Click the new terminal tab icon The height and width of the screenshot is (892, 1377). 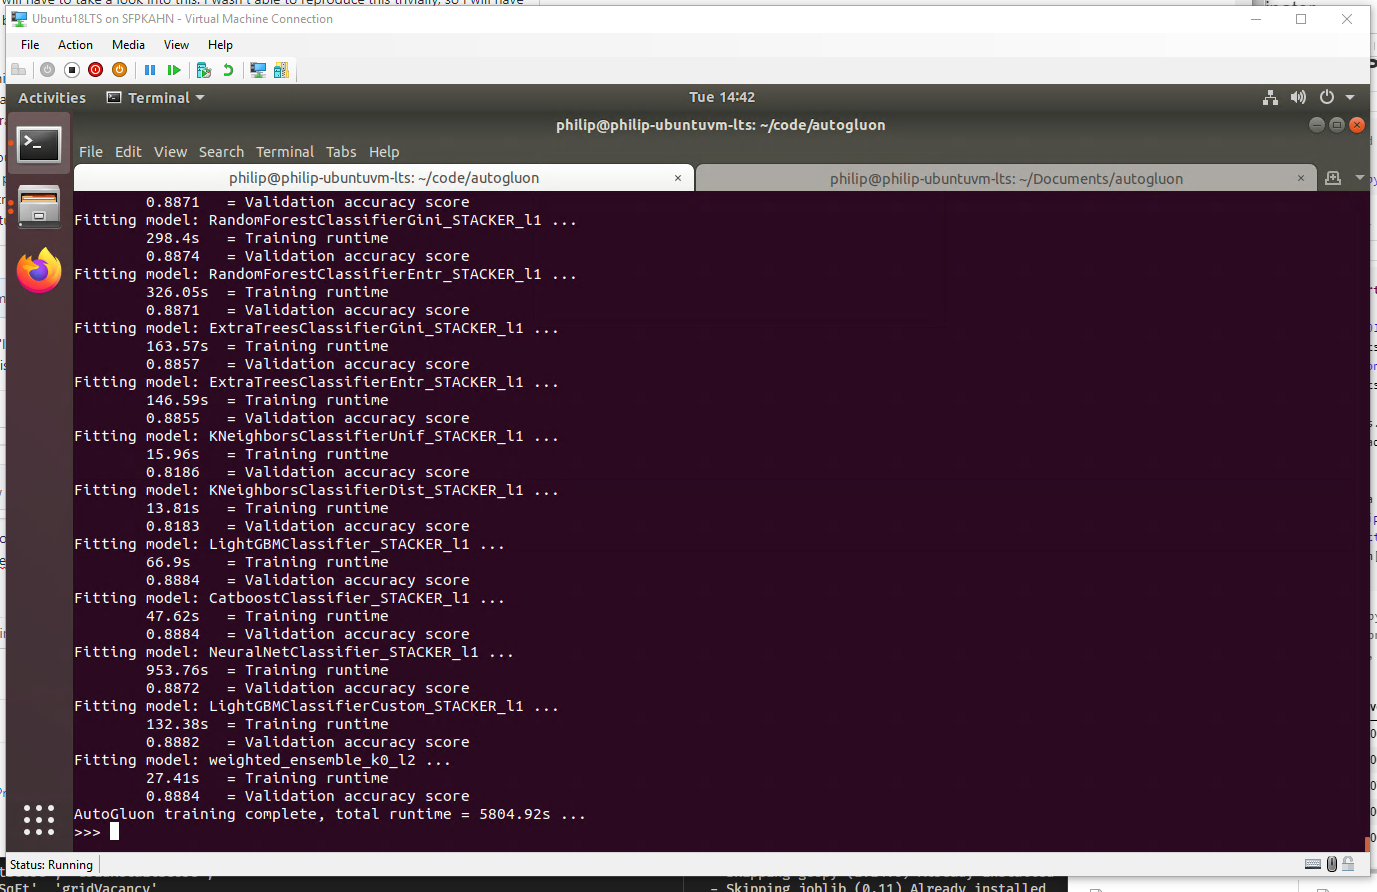point(1333,178)
